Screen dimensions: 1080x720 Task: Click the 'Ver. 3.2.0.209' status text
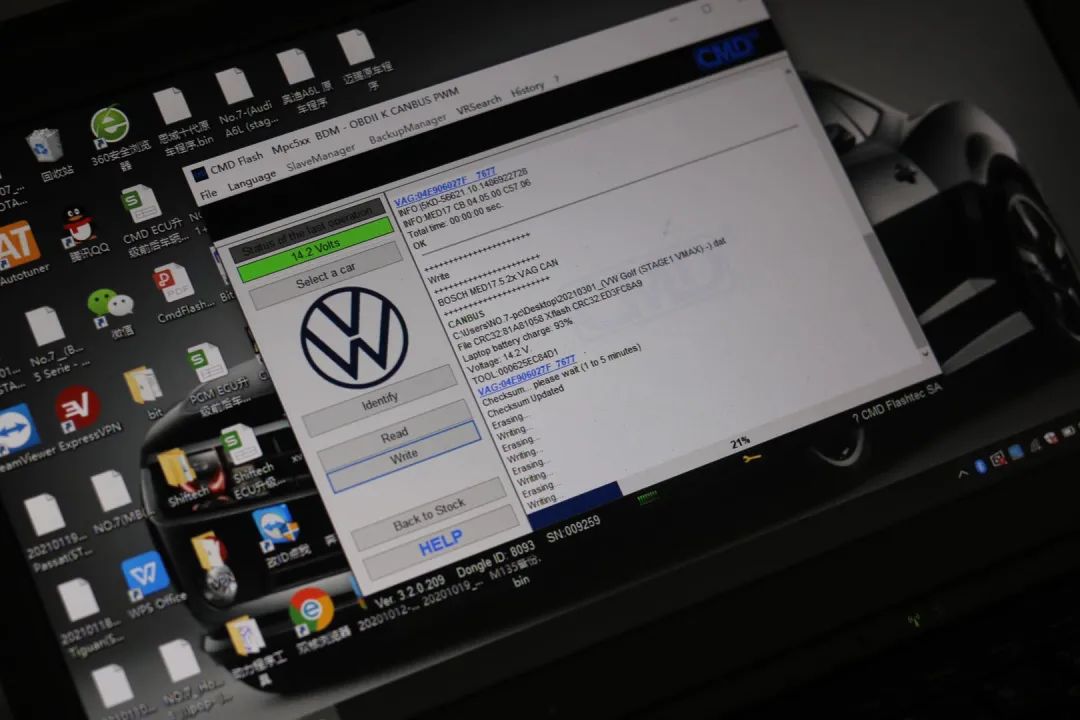pyautogui.click(x=410, y=591)
